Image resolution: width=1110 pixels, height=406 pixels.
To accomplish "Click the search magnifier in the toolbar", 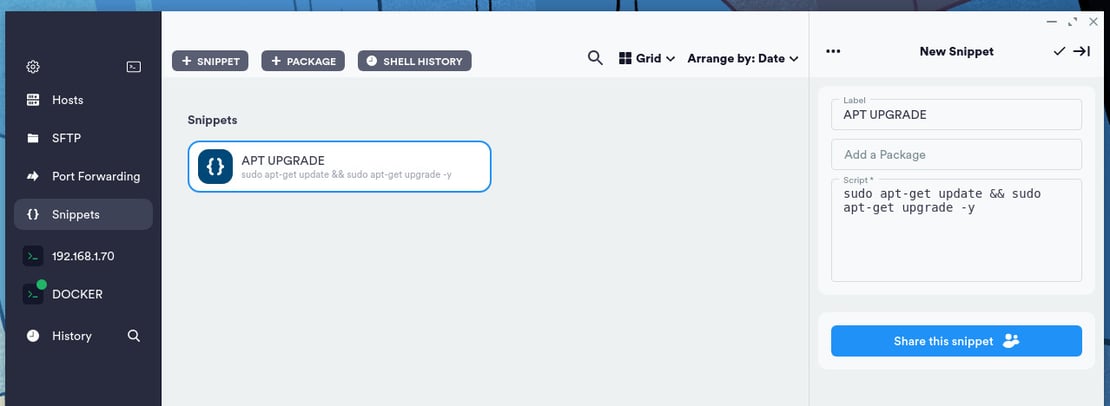I will [595, 59].
